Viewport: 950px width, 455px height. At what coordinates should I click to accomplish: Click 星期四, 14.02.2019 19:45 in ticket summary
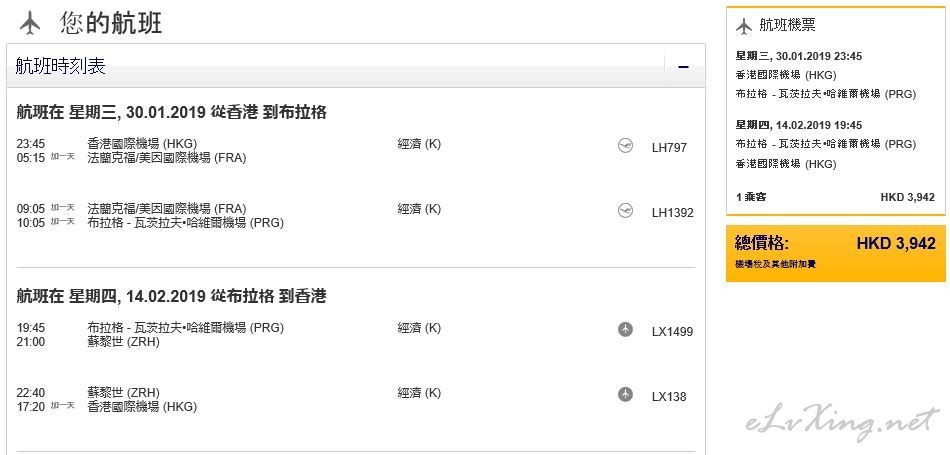coord(799,125)
